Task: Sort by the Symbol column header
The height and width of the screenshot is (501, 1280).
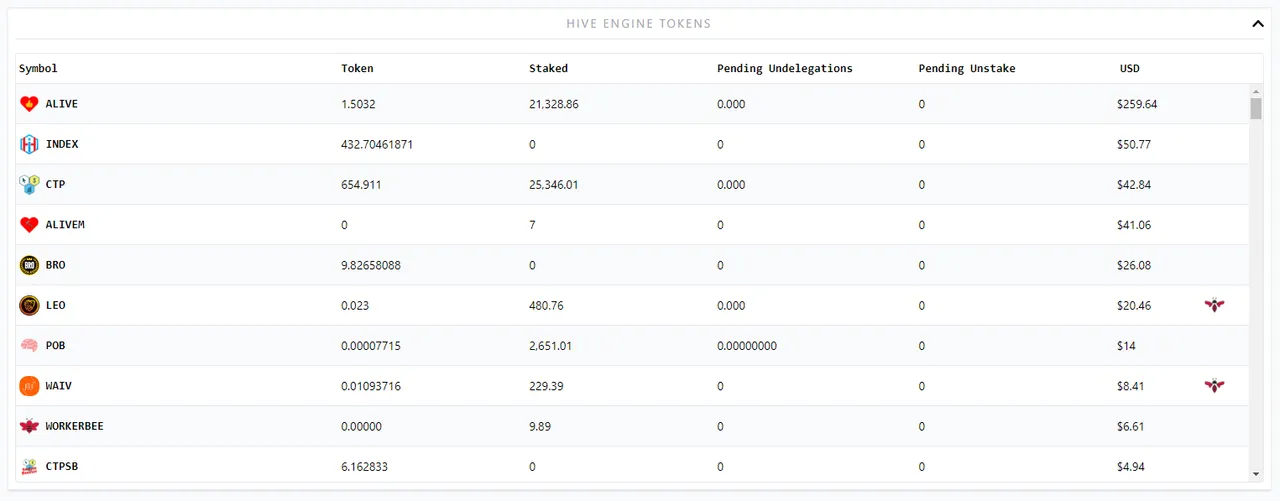Action: click(38, 69)
